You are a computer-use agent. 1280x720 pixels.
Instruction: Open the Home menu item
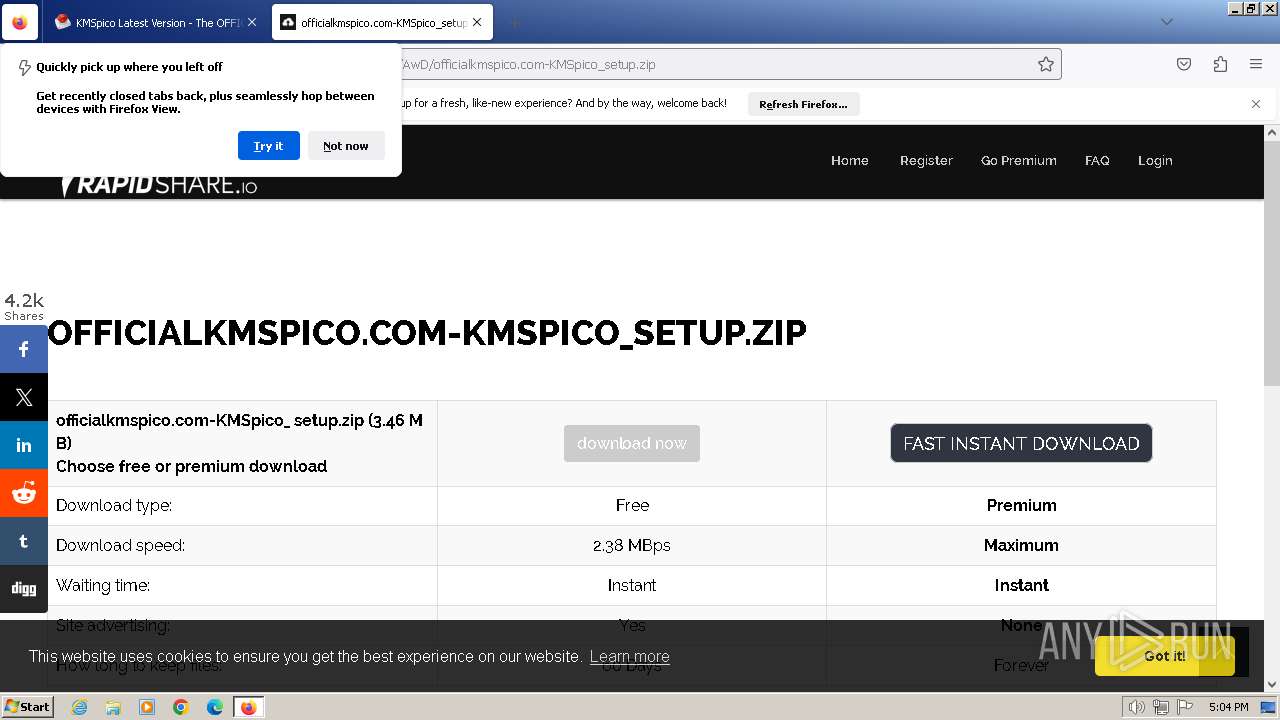coord(850,160)
